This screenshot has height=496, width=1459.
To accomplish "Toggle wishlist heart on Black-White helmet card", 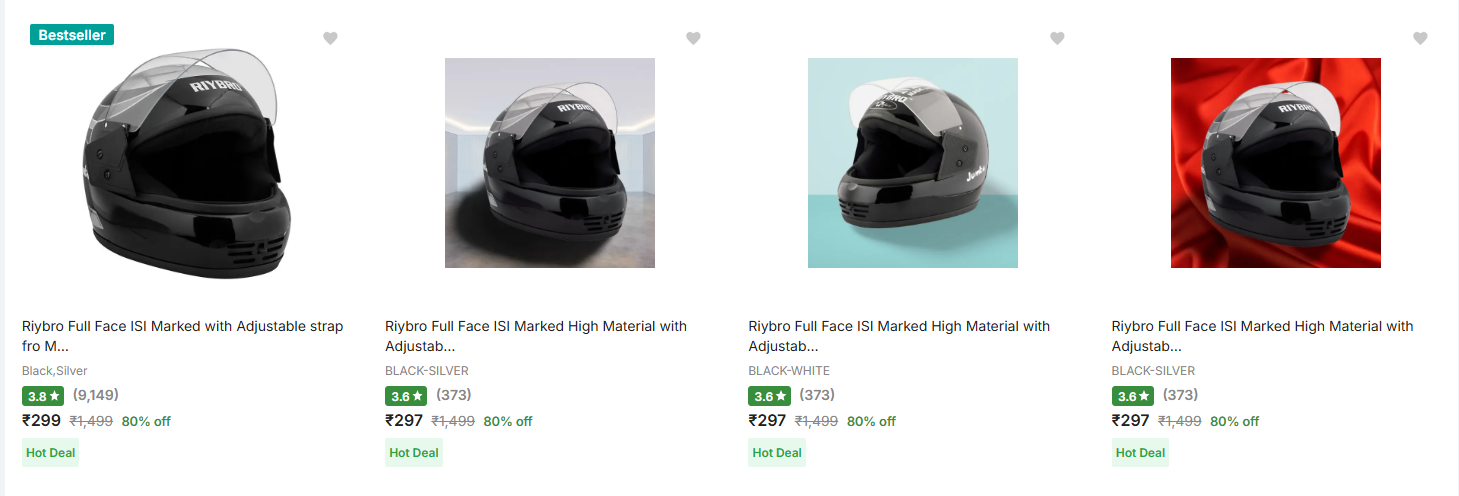I will (x=1057, y=39).
